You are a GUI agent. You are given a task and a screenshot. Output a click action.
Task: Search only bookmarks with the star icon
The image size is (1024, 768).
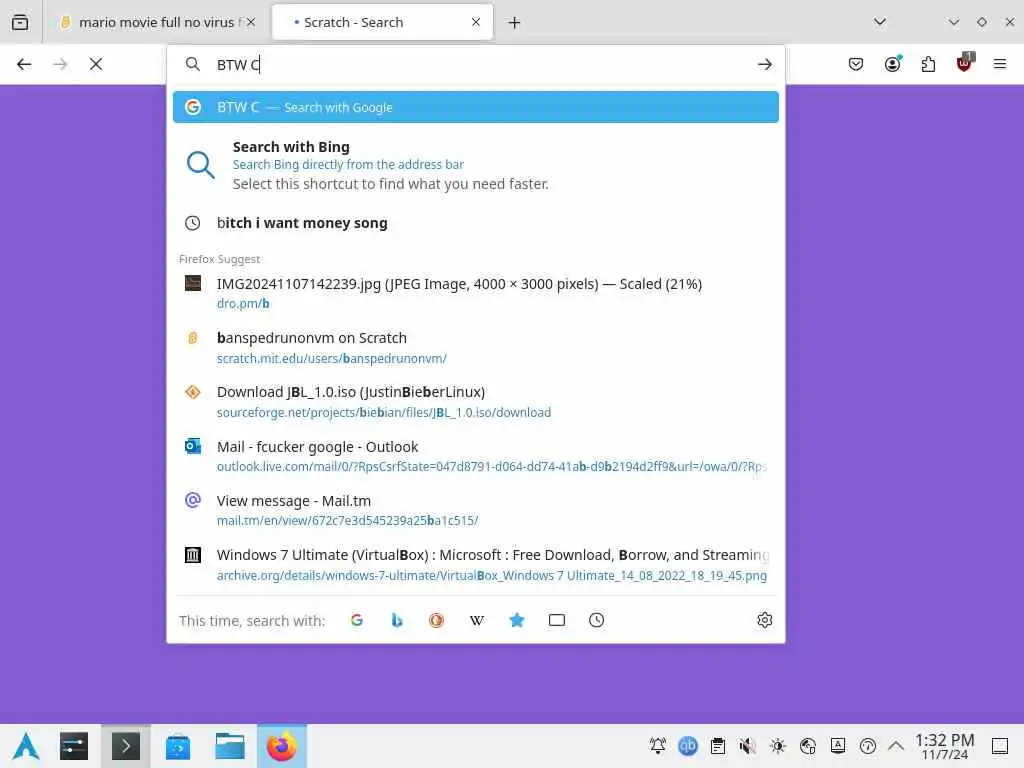click(517, 620)
